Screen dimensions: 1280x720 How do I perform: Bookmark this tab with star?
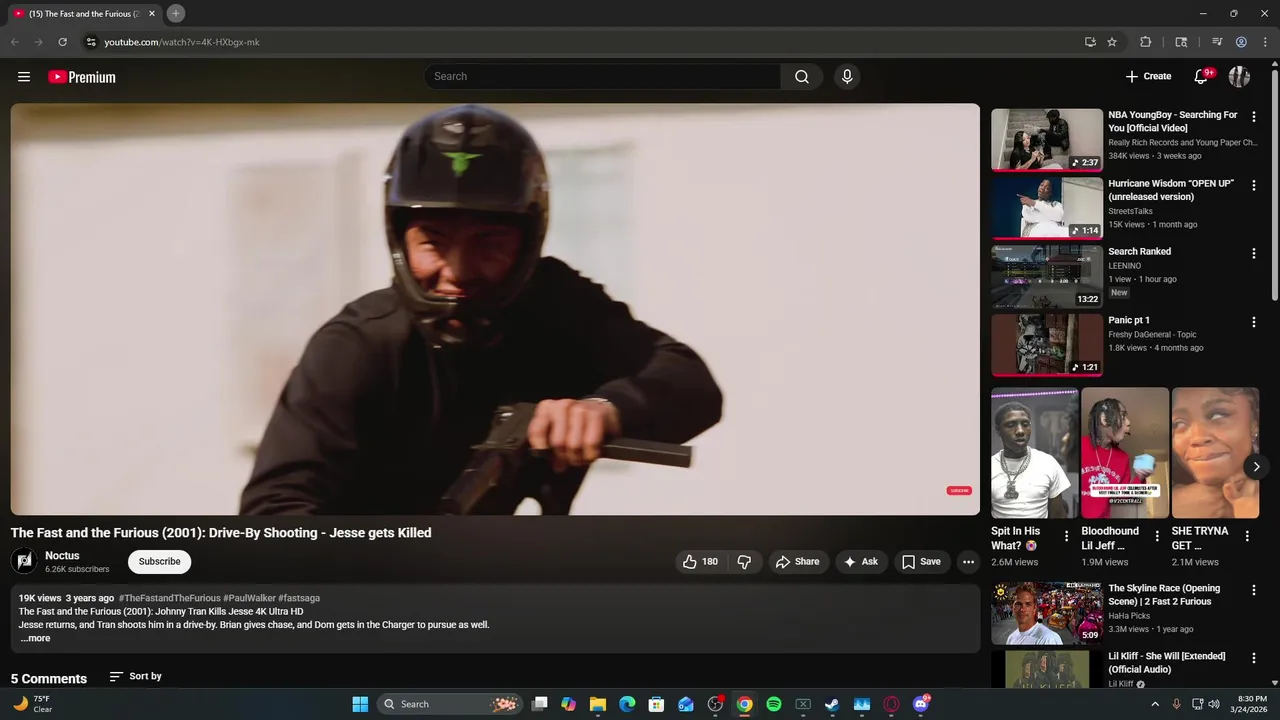coord(1112,42)
